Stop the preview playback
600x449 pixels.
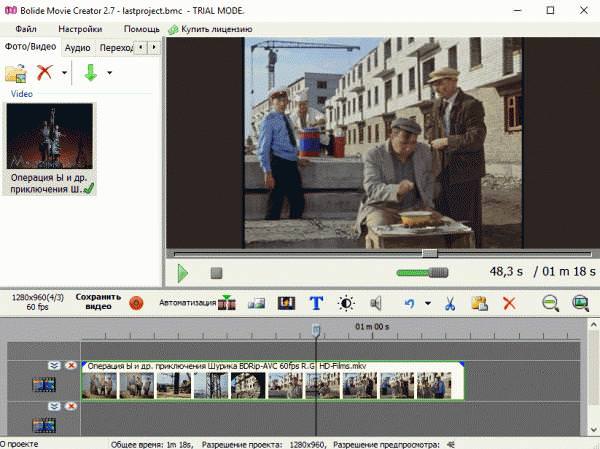[216, 273]
